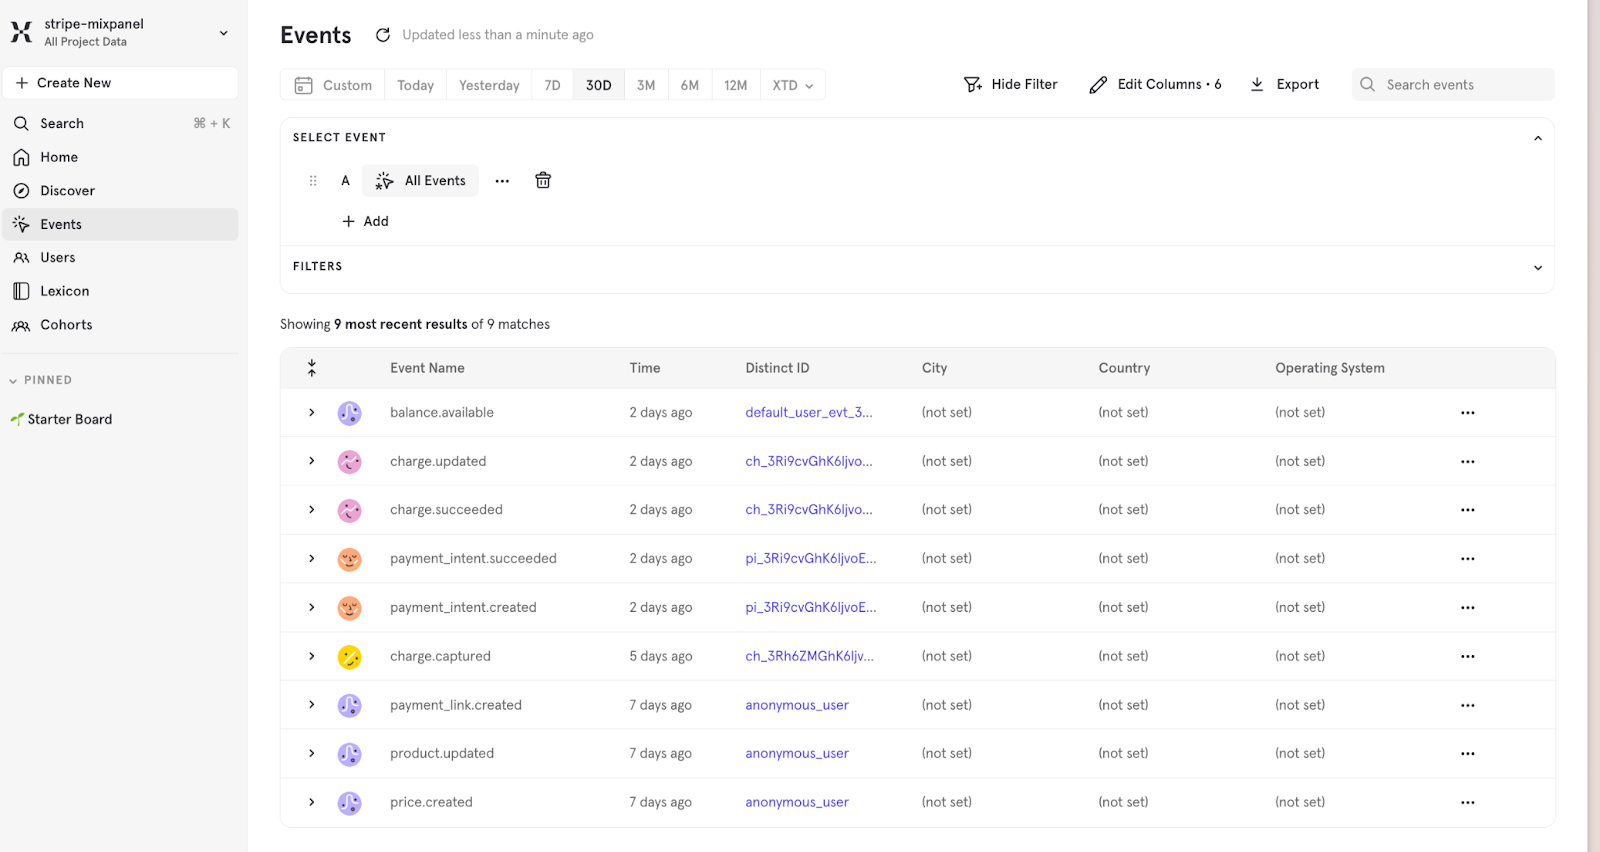Image resolution: width=1600 pixels, height=852 pixels.
Task: Add another event with Add button
Action: pyautogui.click(x=365, y=221)
